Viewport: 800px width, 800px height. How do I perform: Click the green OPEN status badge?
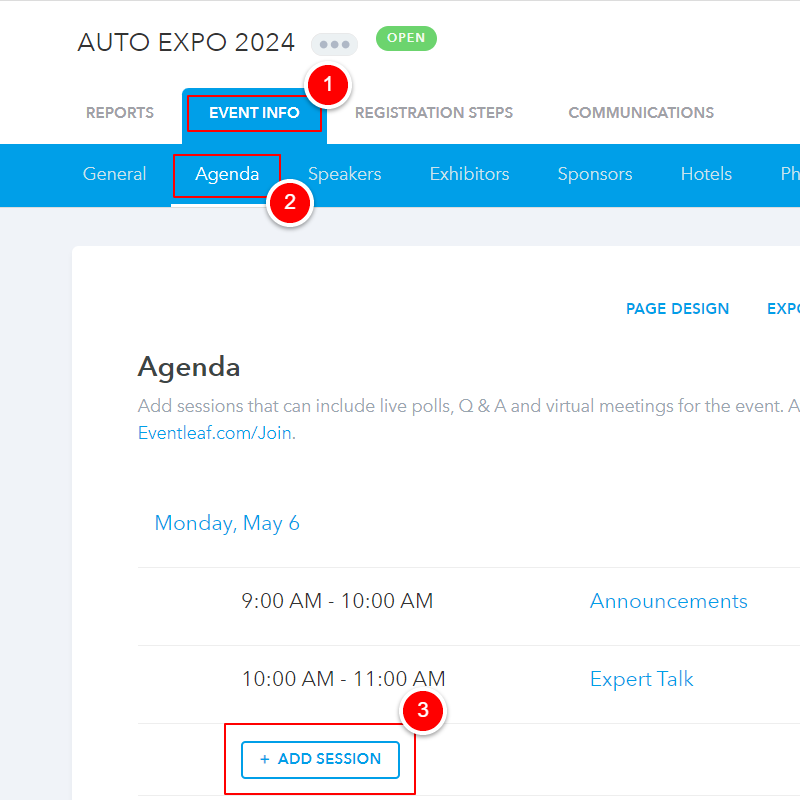(406, 39)
